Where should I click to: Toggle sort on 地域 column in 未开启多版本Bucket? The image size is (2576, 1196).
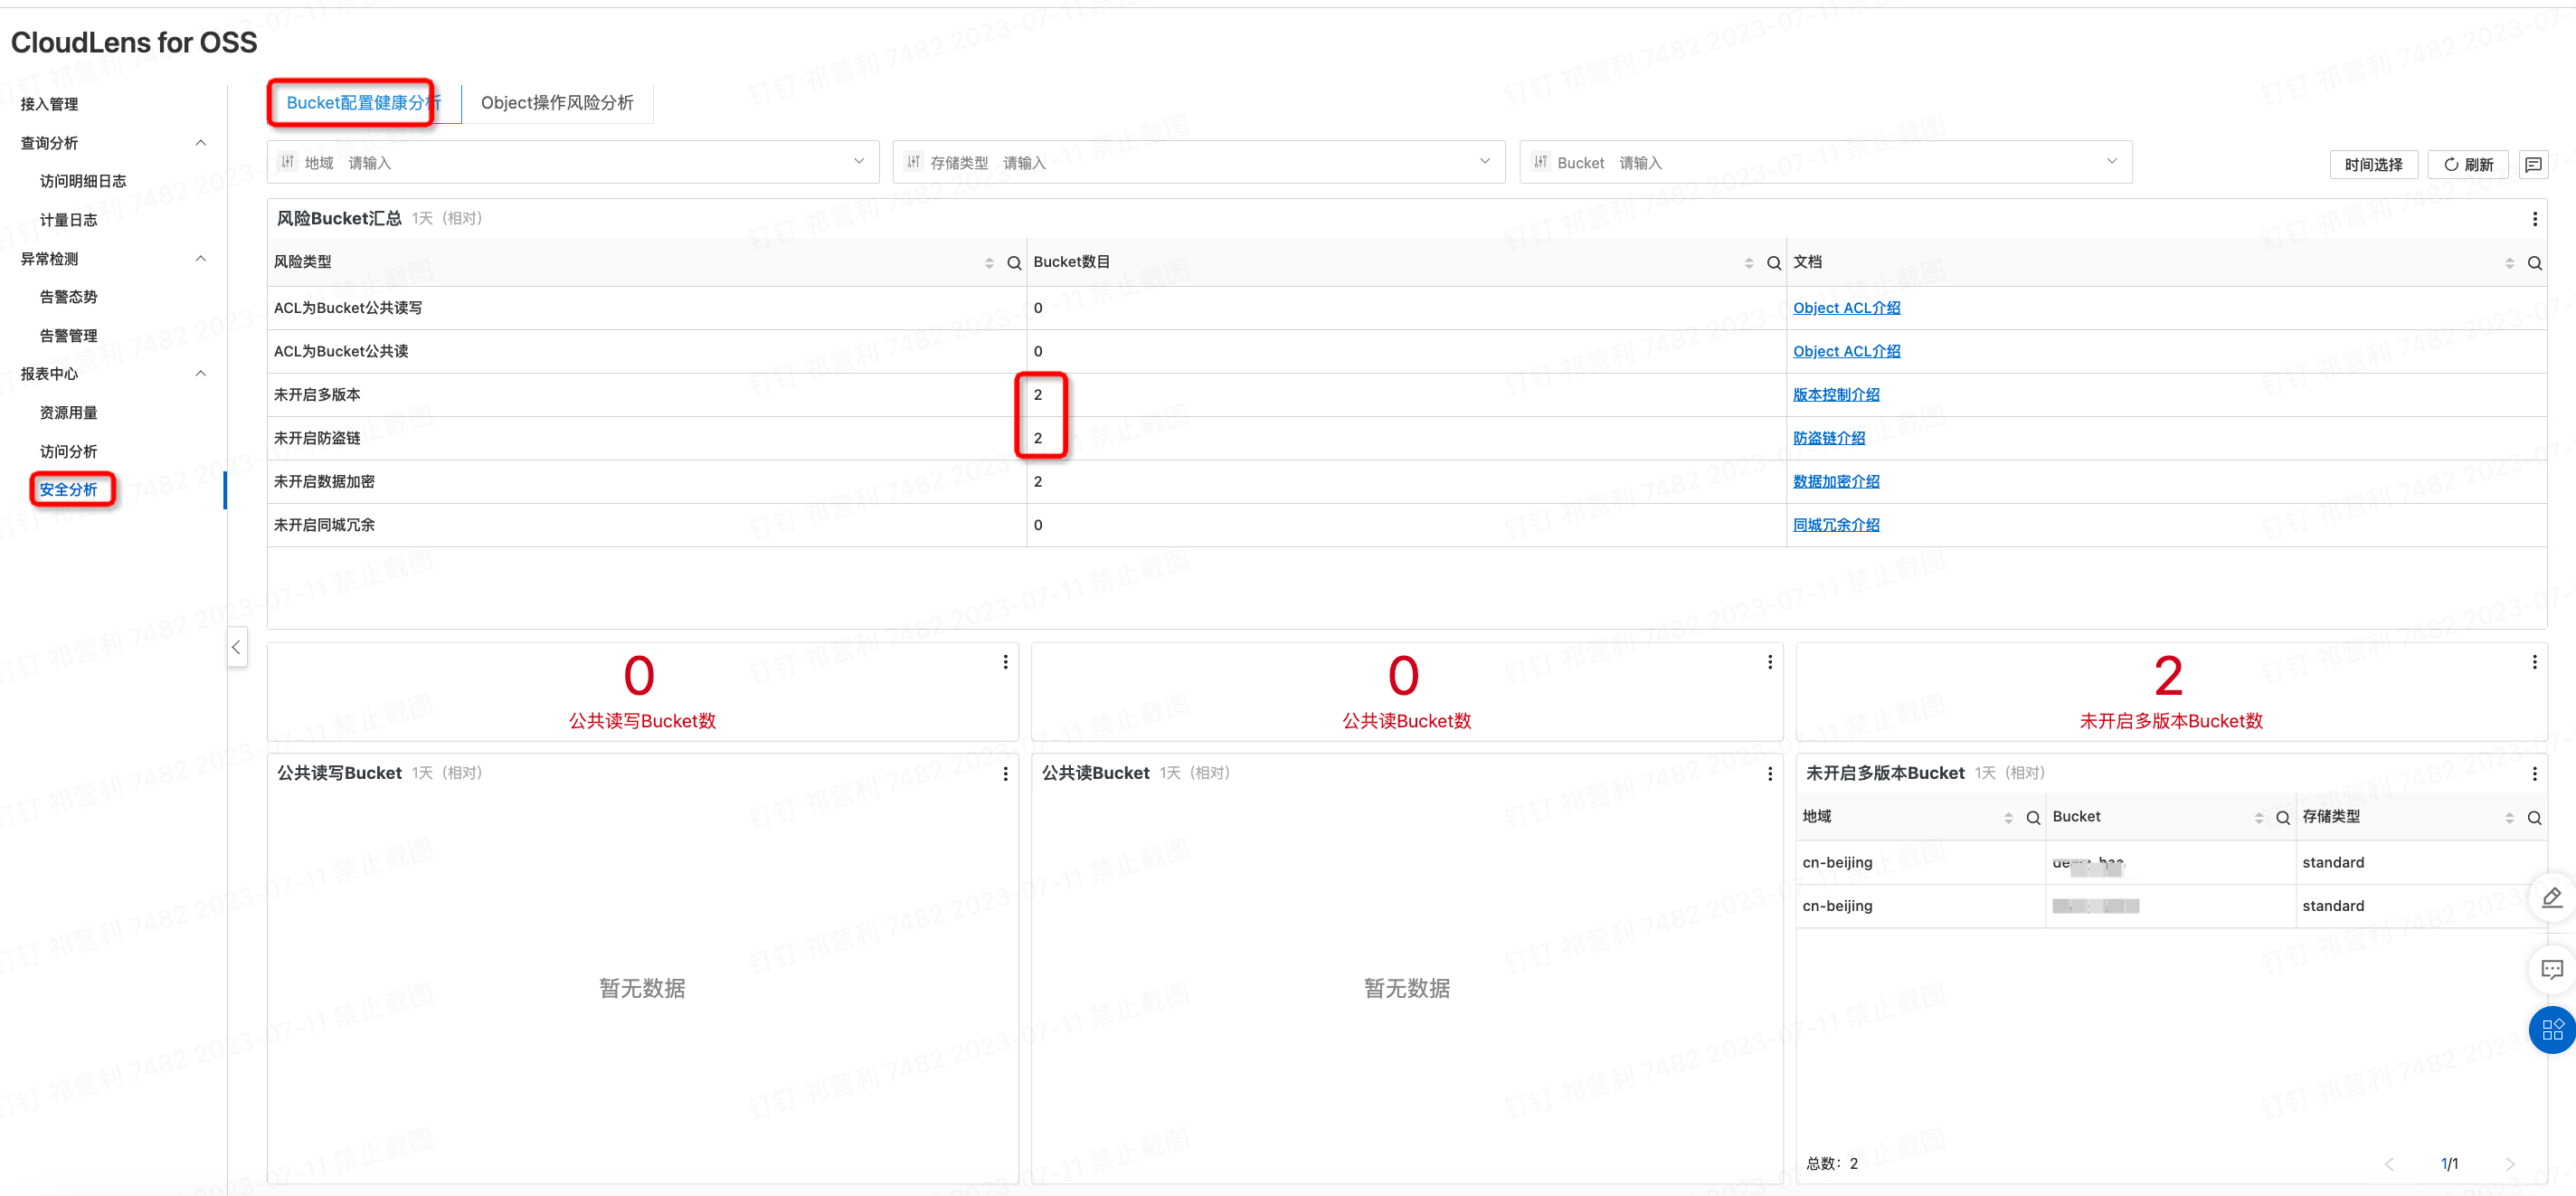[2008, 818]
